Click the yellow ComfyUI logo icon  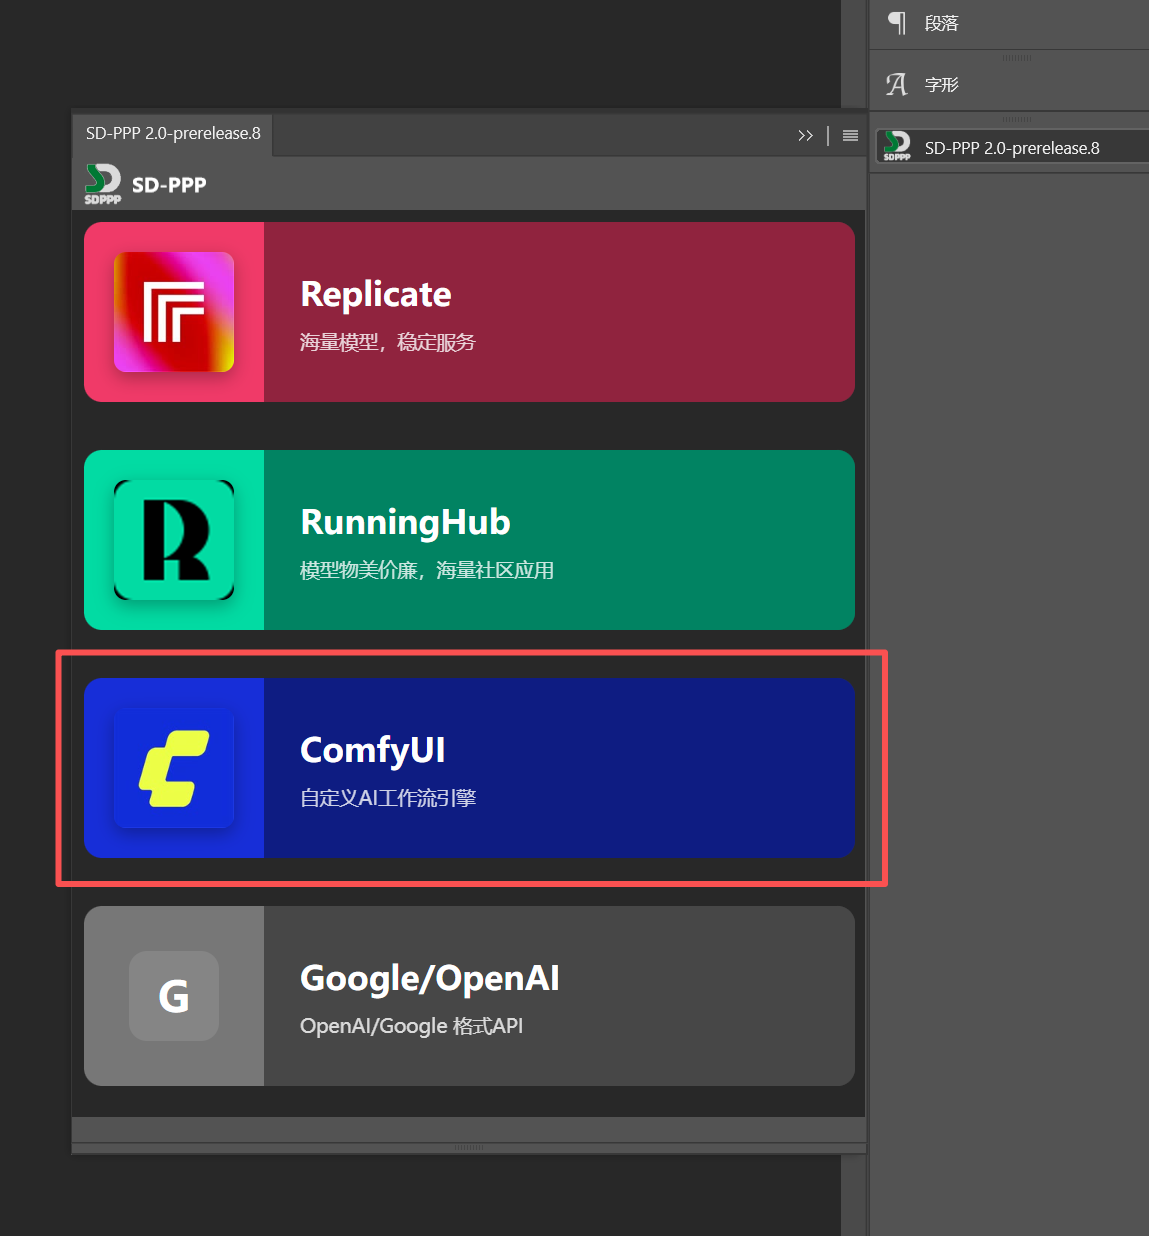point(174,768)
